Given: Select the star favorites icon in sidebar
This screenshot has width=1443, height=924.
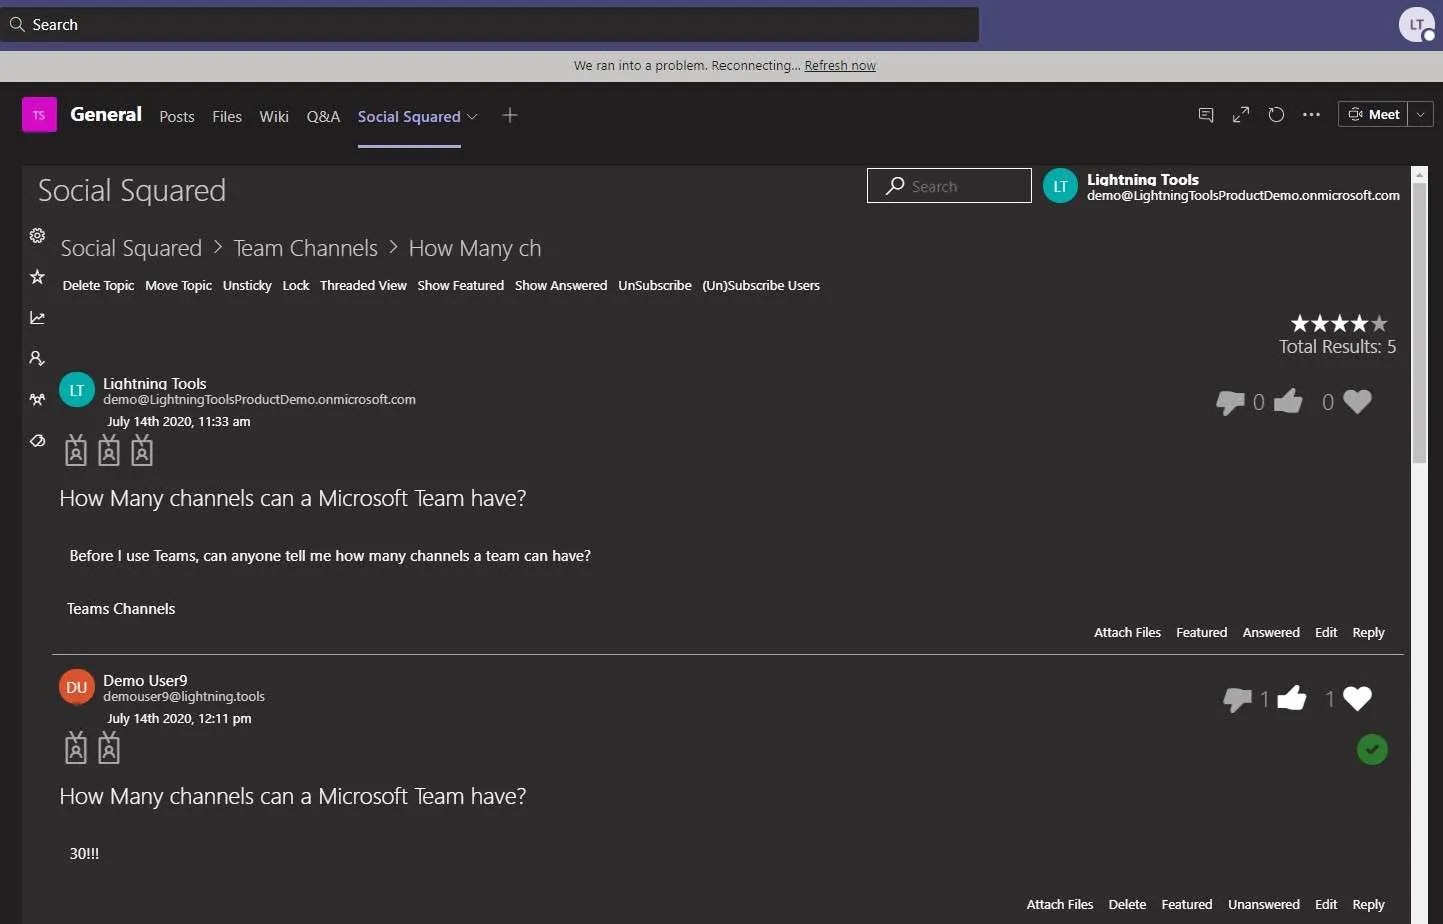Looking at the screenshot, I should click(37, 276).
